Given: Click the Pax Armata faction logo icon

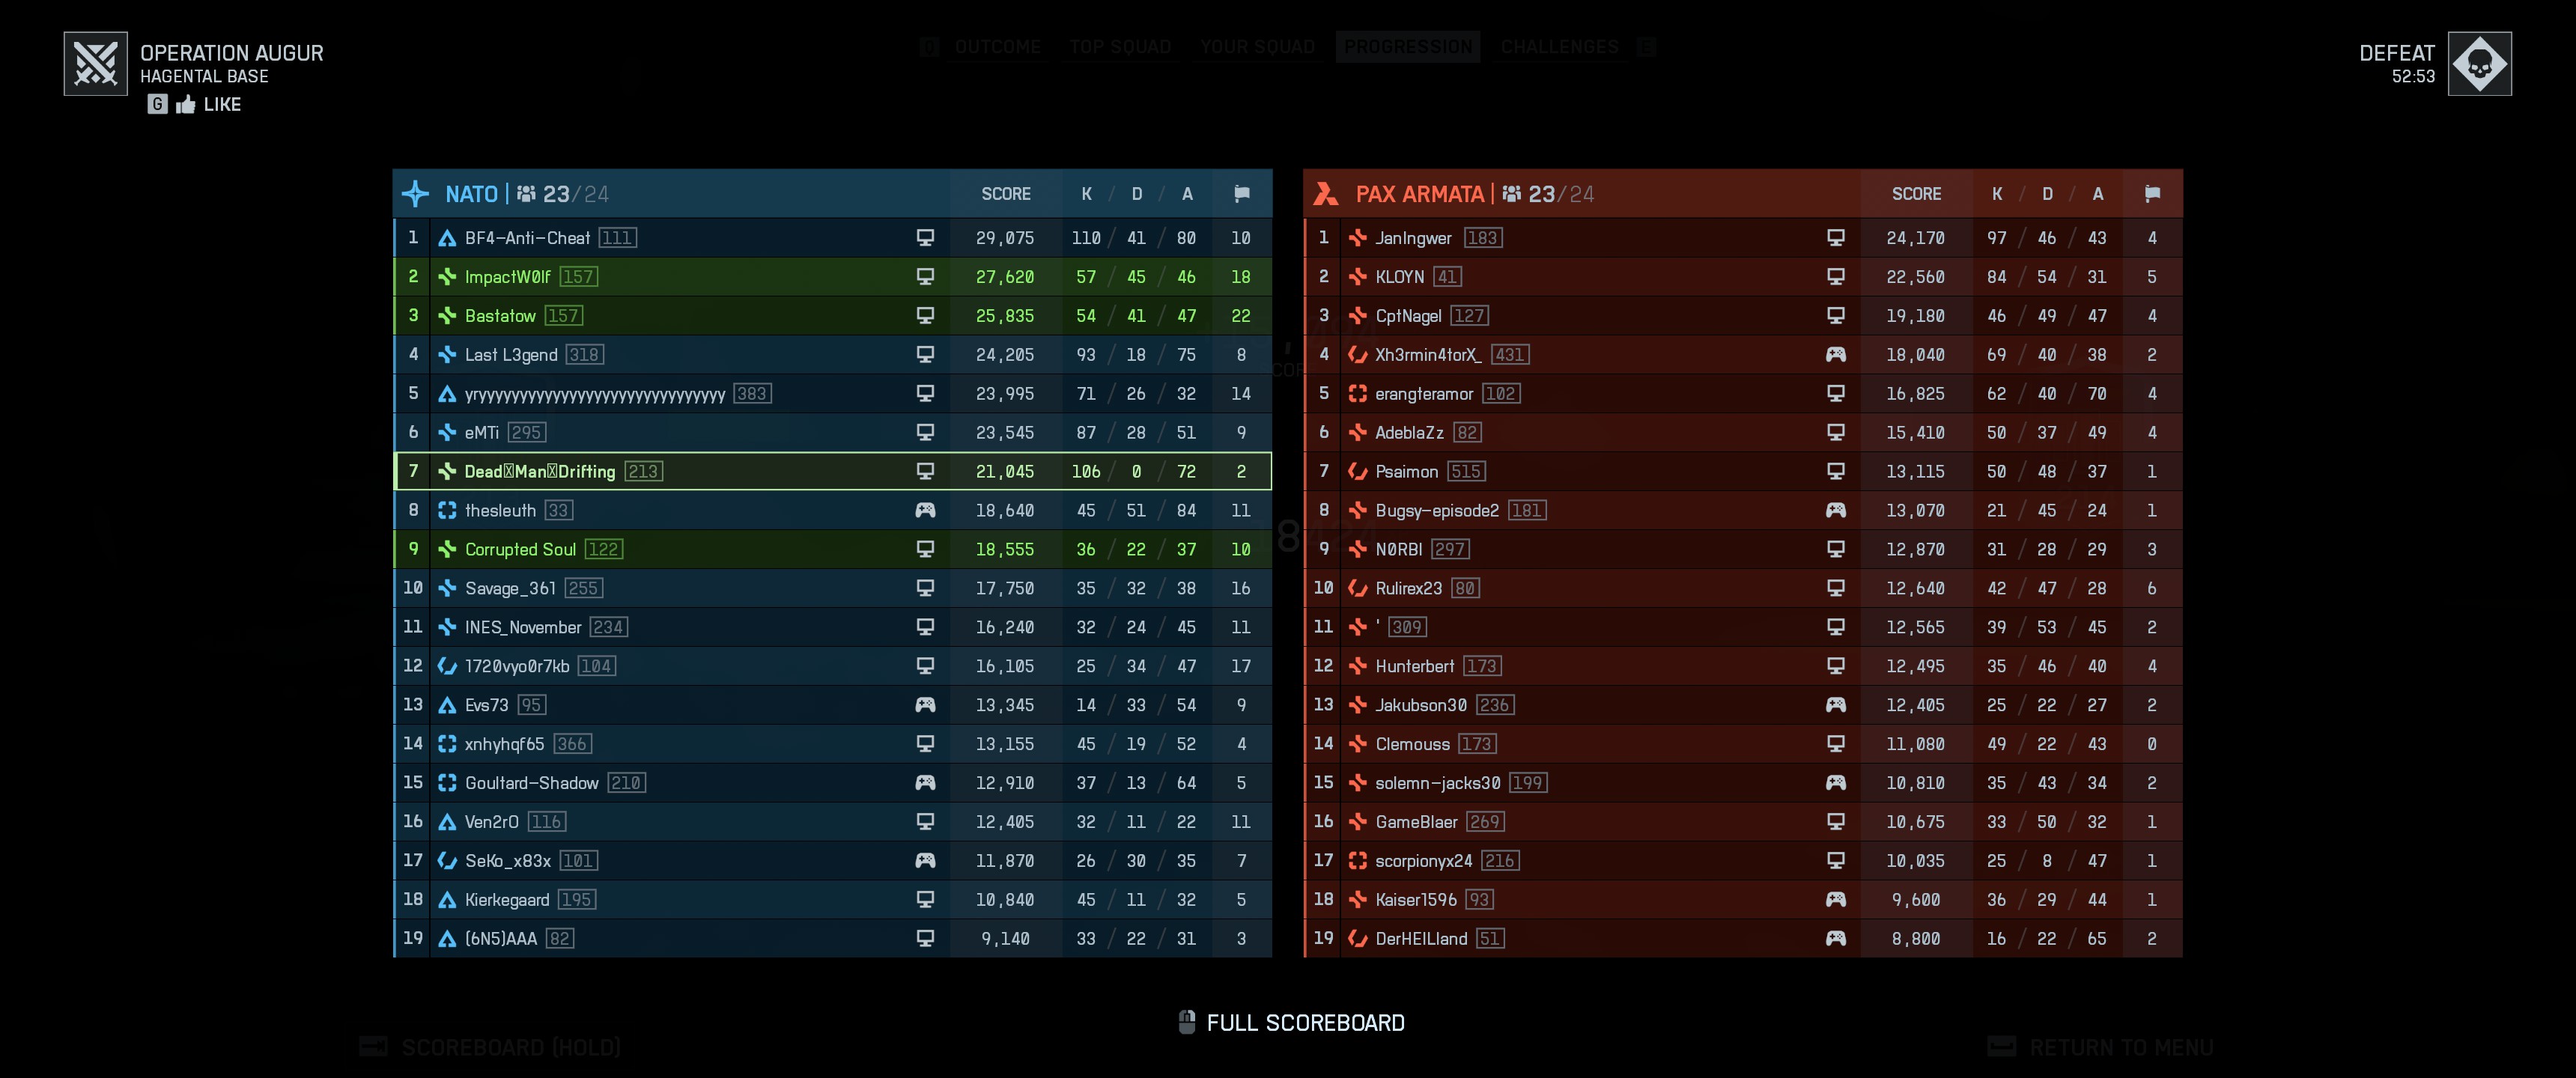Looking at the screenshot, I should tap(1326, 194).
